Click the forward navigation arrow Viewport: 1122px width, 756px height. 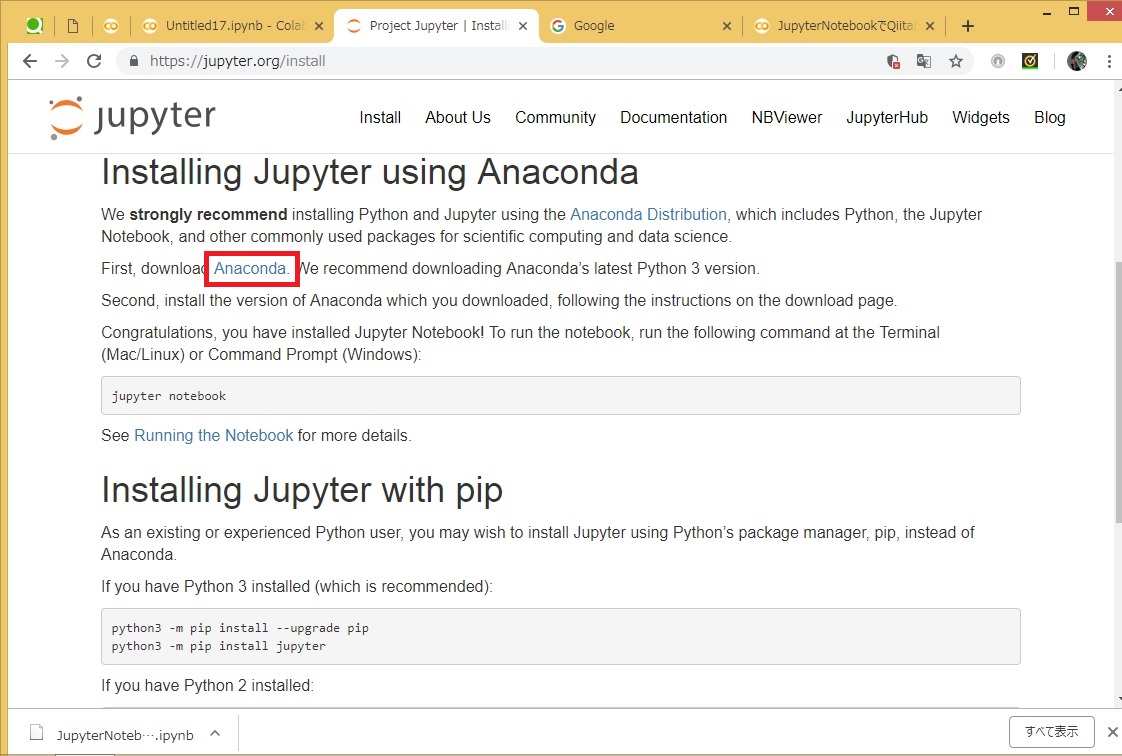(61, 61)
